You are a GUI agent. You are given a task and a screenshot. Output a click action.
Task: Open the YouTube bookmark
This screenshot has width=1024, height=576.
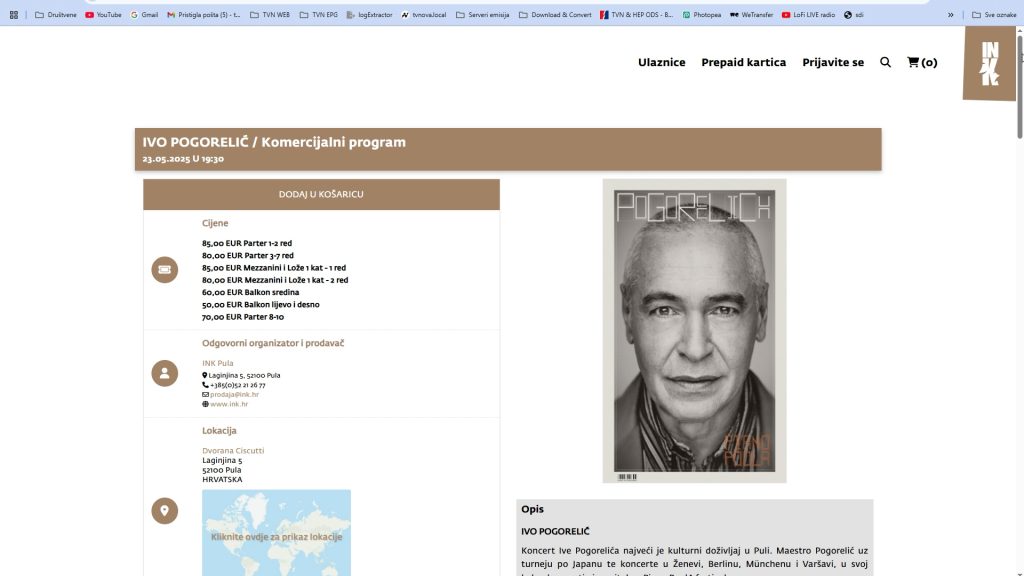point(103,14)
